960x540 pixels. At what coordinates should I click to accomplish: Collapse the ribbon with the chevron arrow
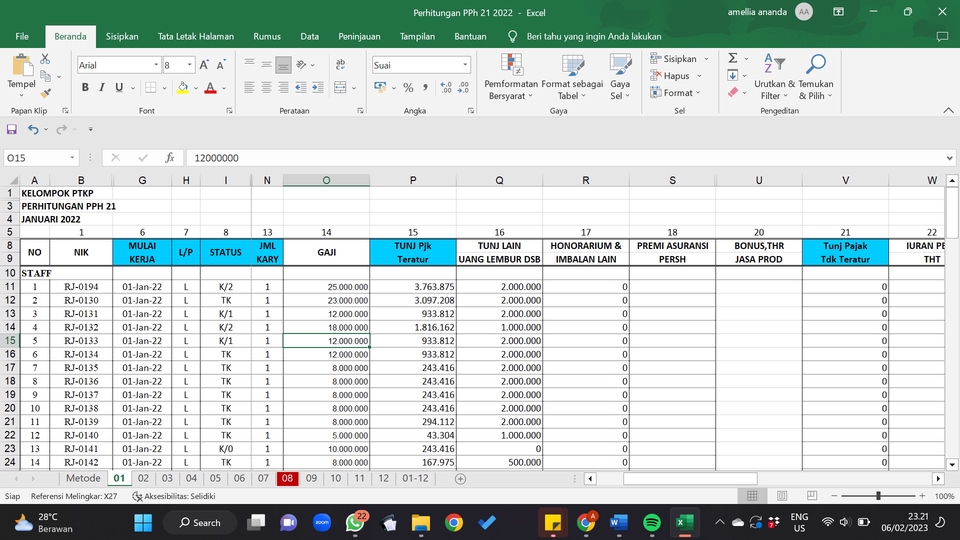click(x=948, y=110)
